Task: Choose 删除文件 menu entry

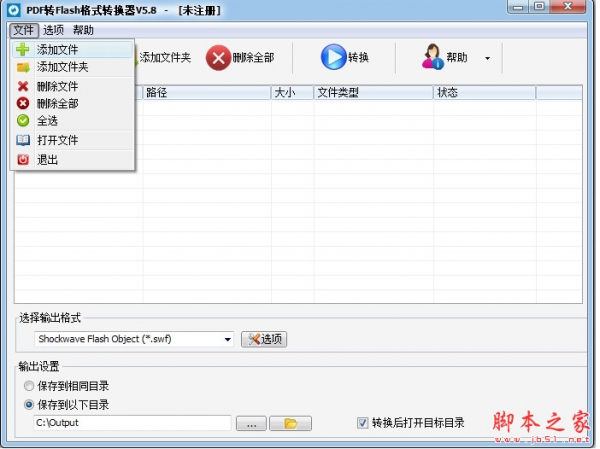Action: point(73,86)
